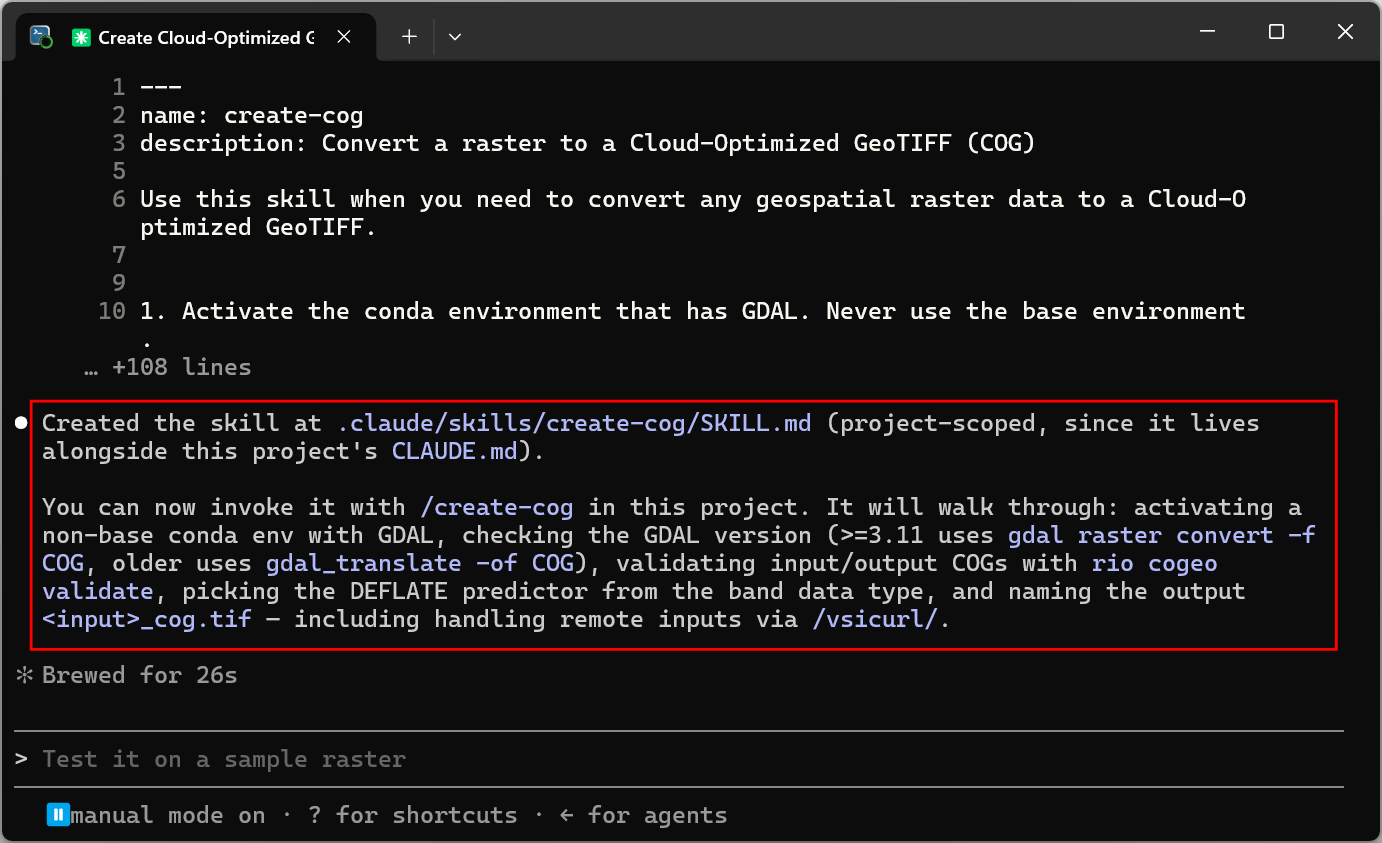This screenshot has width=1382, height=843.
Task: Click the ← for agents hint
Action: click(x=643, y=815)
